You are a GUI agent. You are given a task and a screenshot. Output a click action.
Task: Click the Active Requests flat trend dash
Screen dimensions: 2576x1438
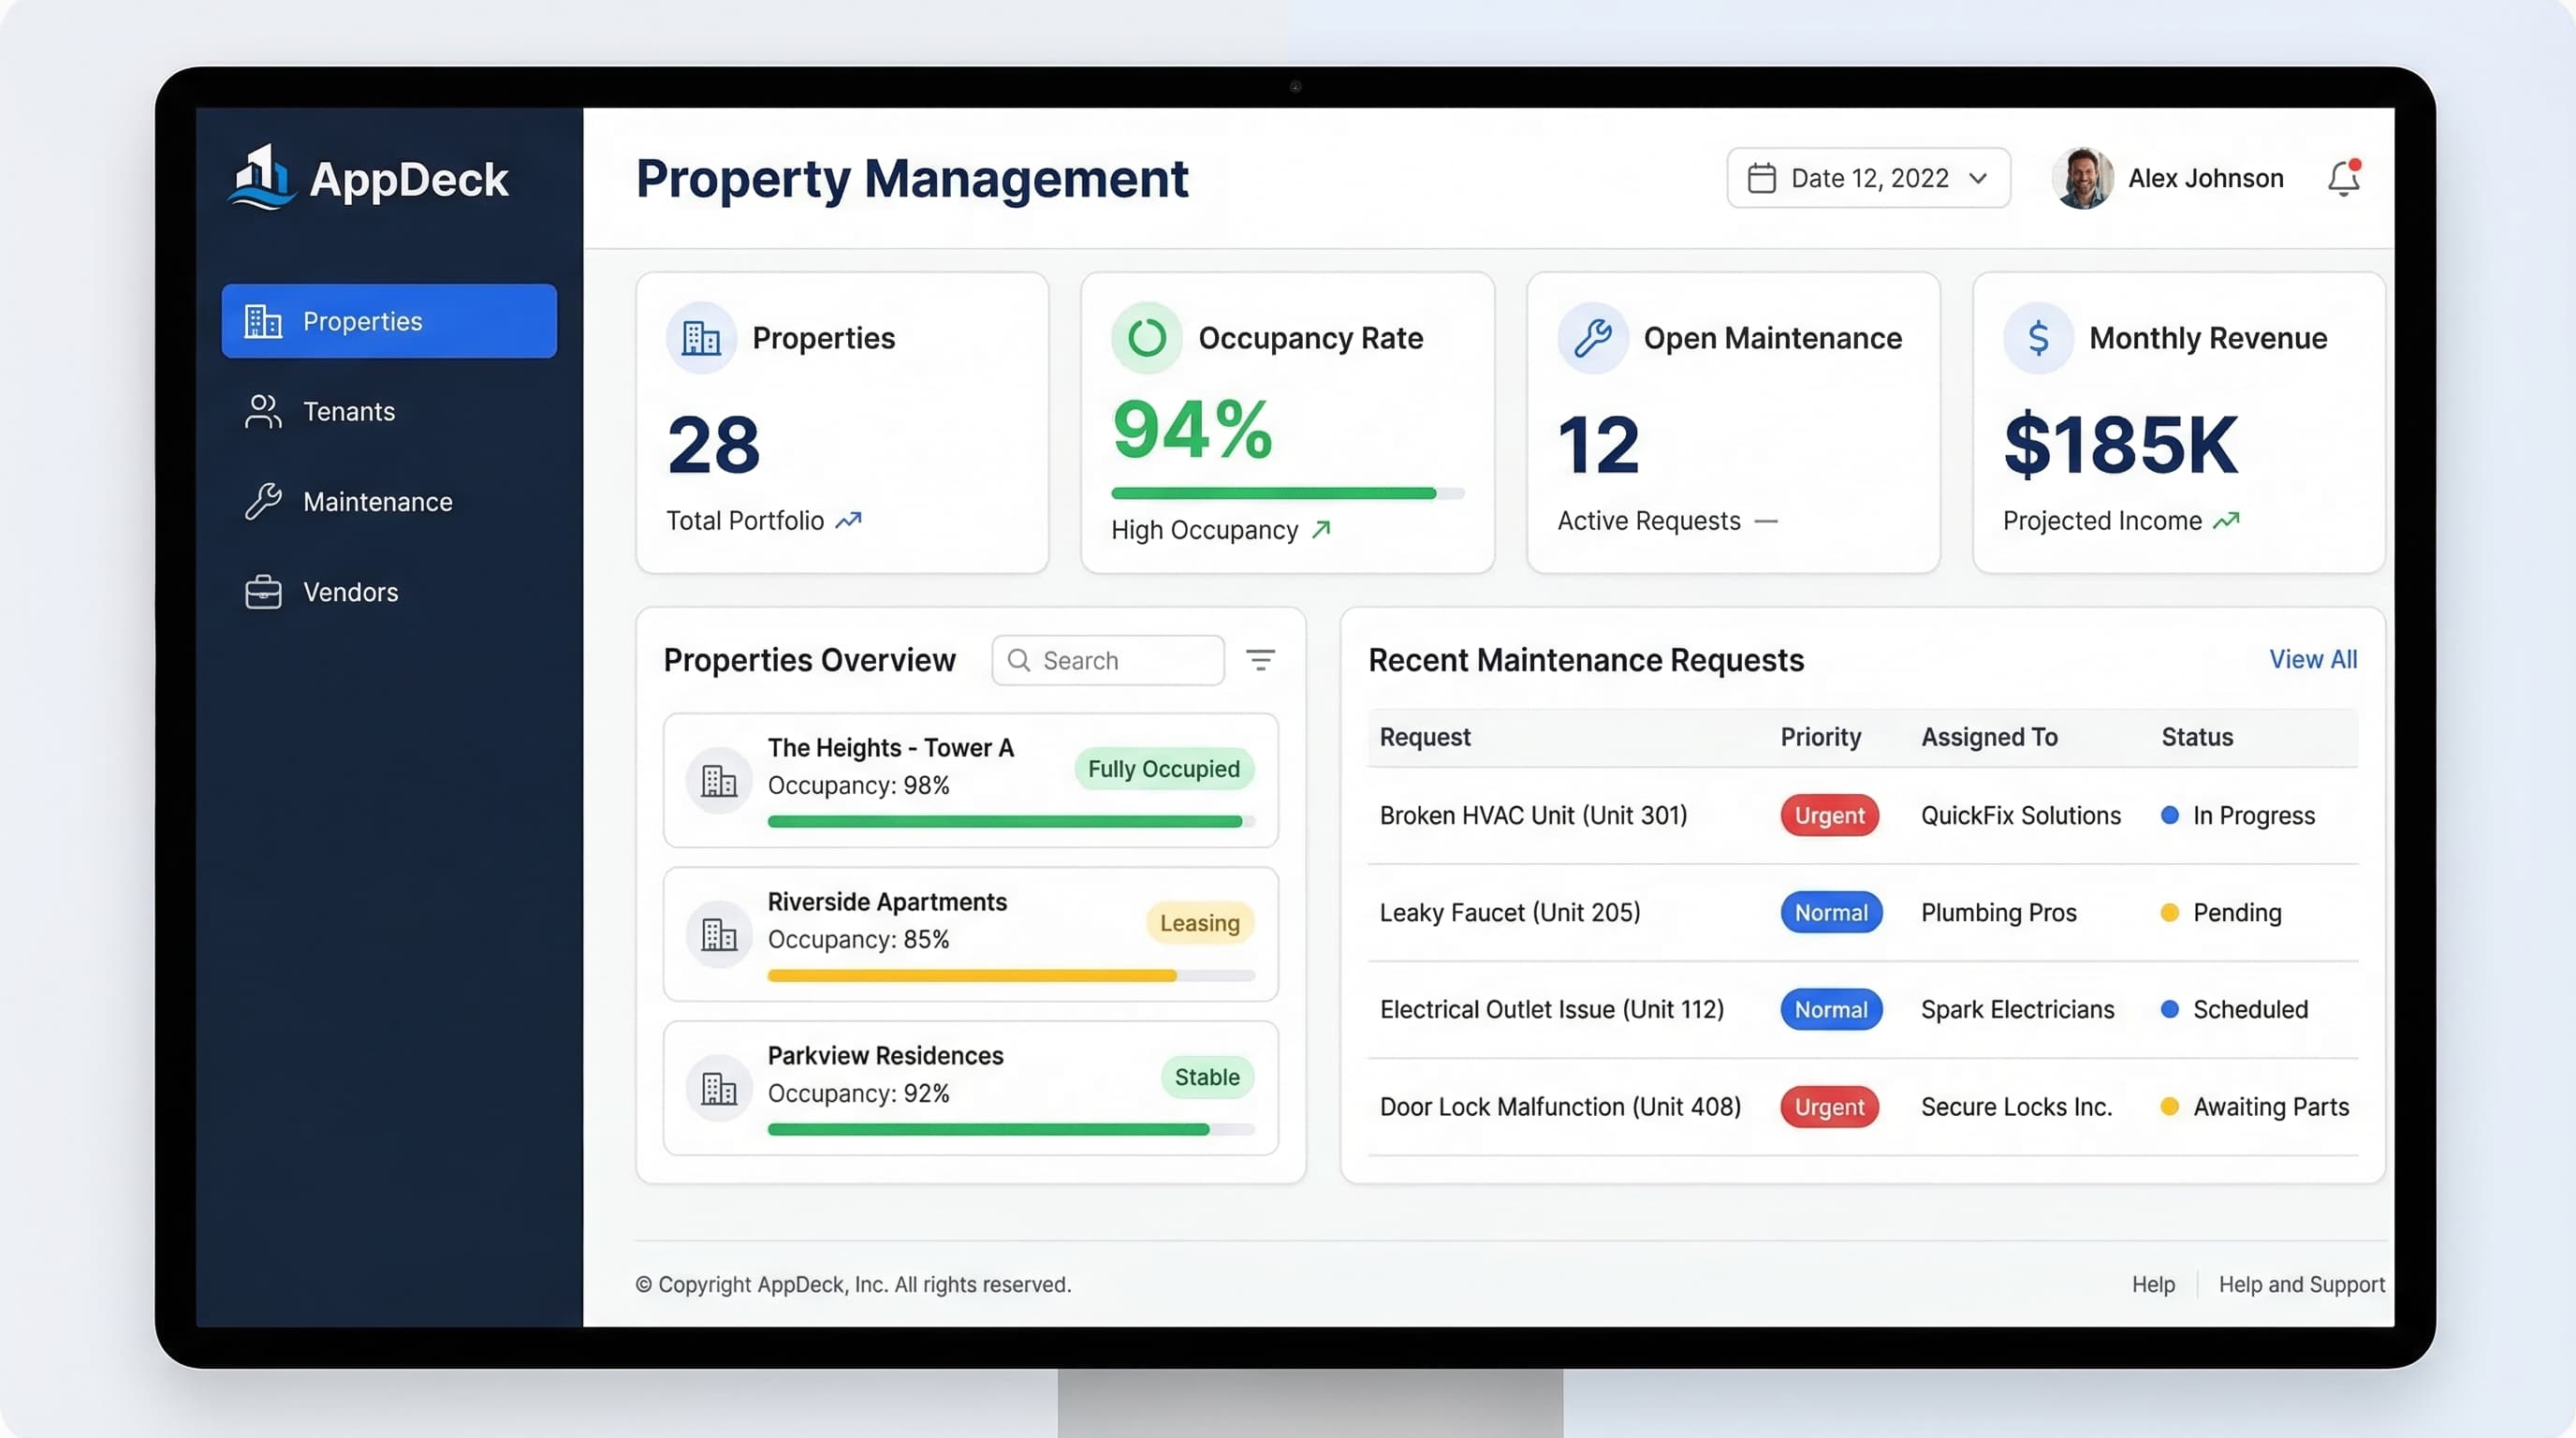(1766, 521)
